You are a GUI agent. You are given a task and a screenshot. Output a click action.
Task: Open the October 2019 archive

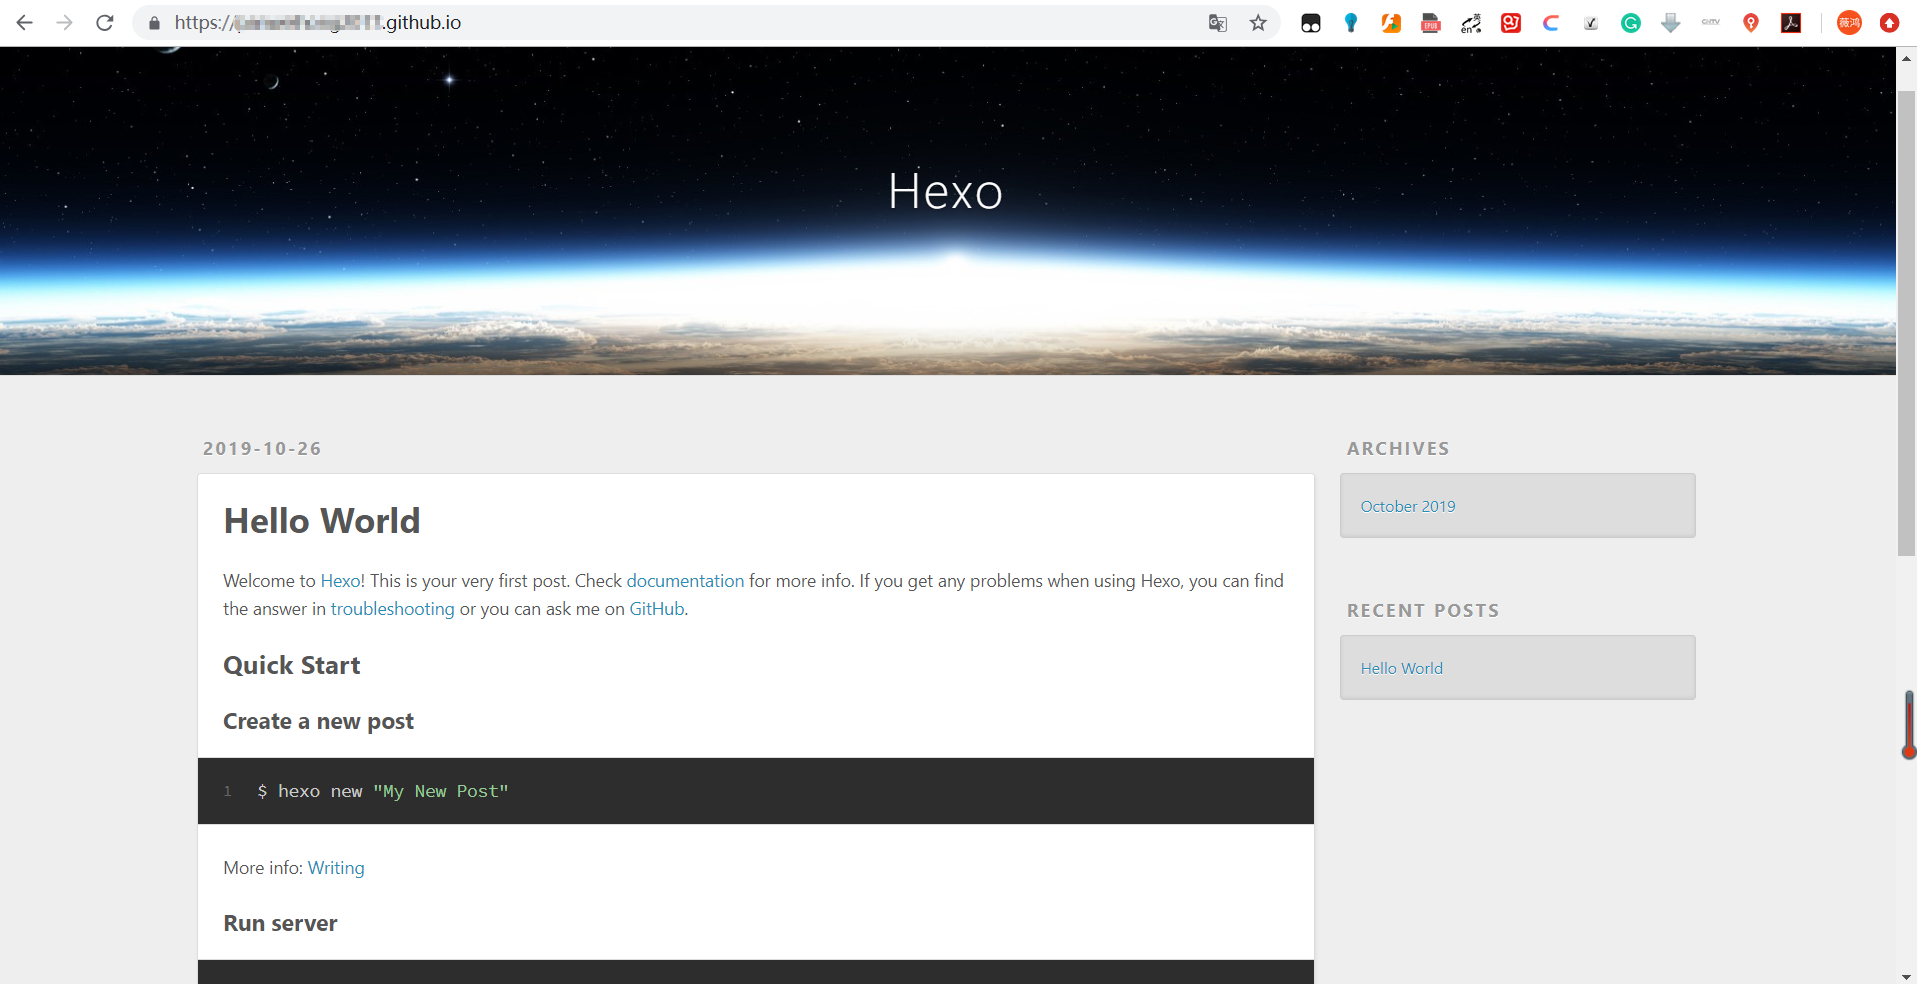pyautogui.click(x=1407, y=505)
